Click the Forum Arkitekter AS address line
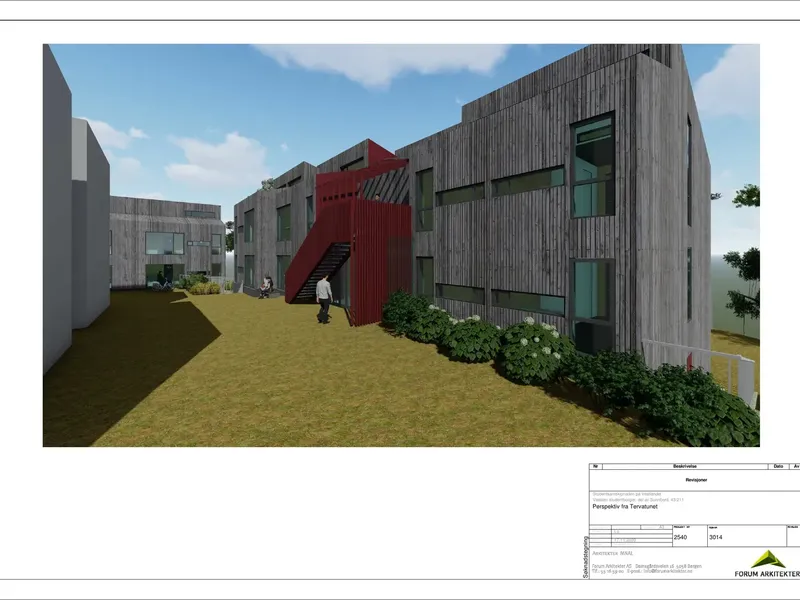The height and width of the screenshot is (600, 800). [x=647, y=566]
